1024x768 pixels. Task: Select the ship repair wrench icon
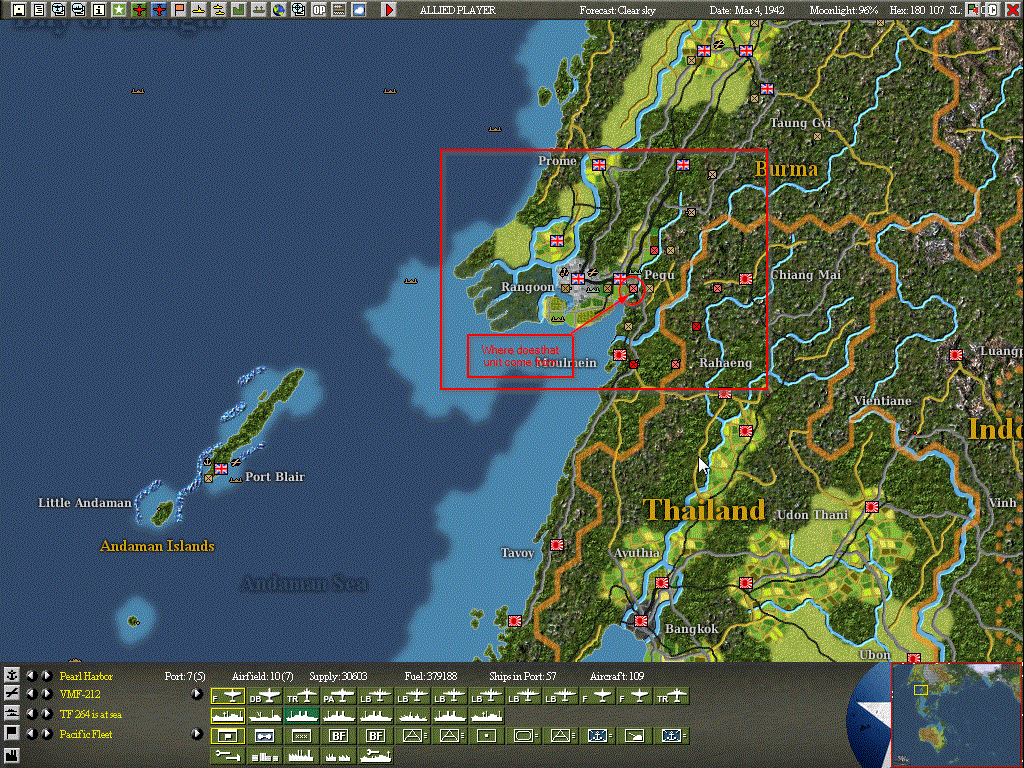pos(376,756)
